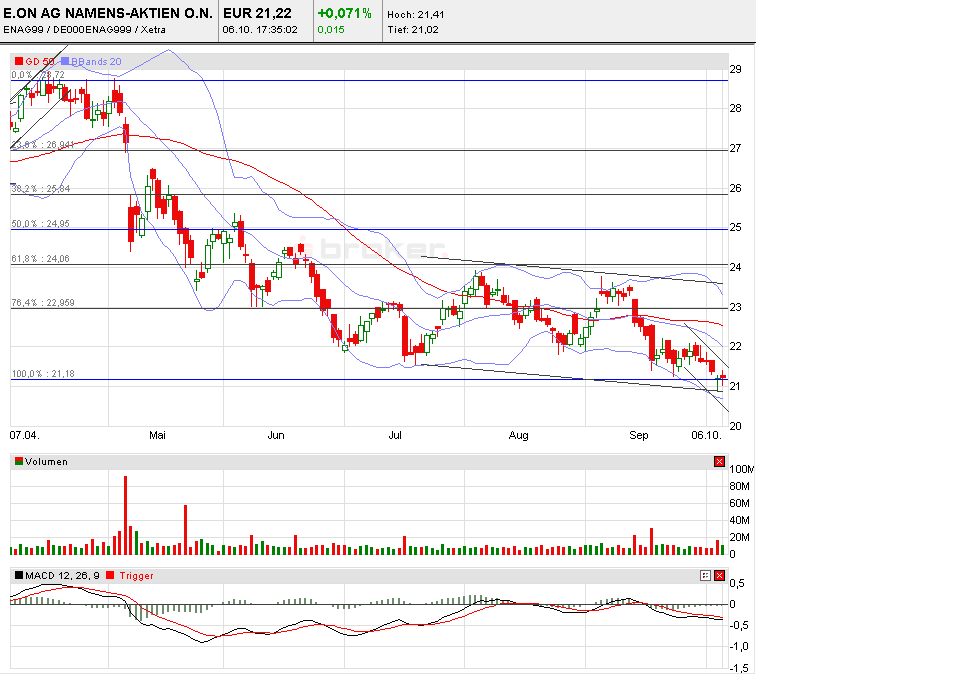The image size is (960, 677).
Task: Click the blue BBands 20 legend swatch
Action: (65, 61)
